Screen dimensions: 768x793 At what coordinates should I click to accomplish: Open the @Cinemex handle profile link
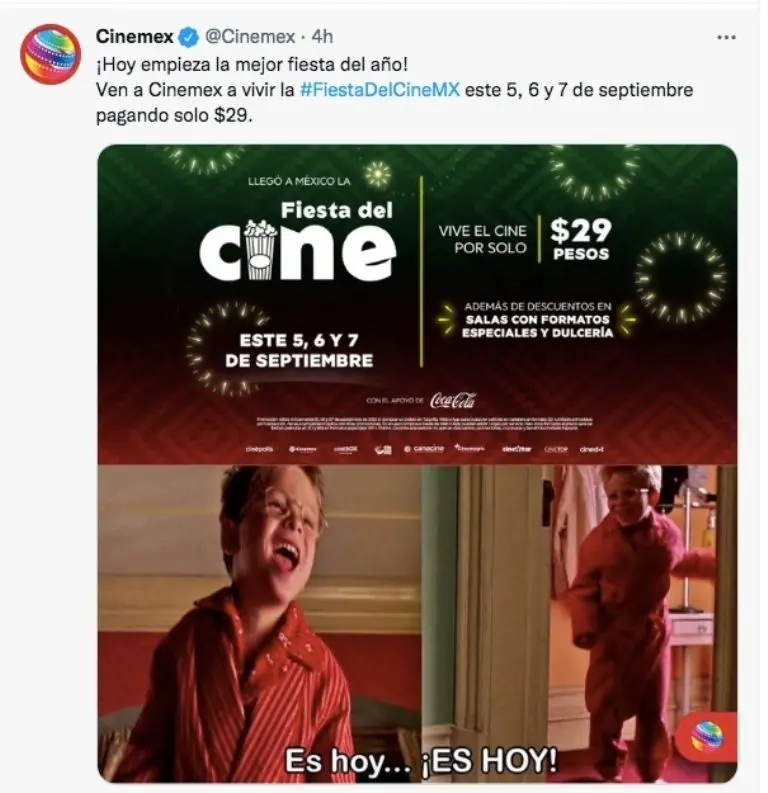(250, 36)
